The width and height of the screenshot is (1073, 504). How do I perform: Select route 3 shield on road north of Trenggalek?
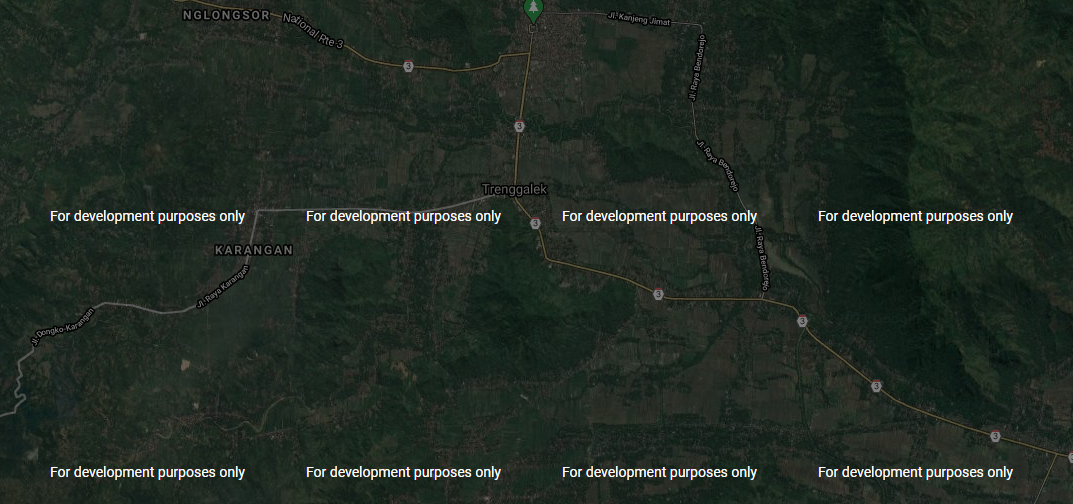(x=519, y=126)
